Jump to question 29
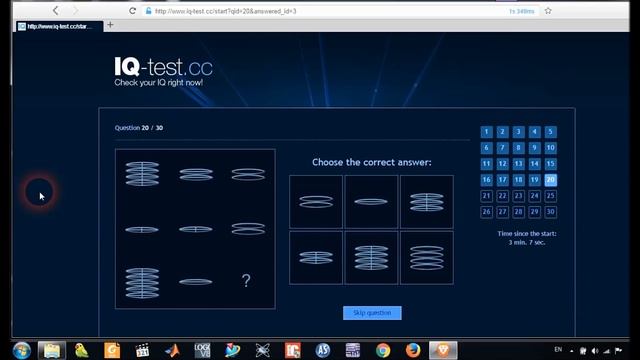This screenshot has height=360, width=640. click(x=534, y=212)
